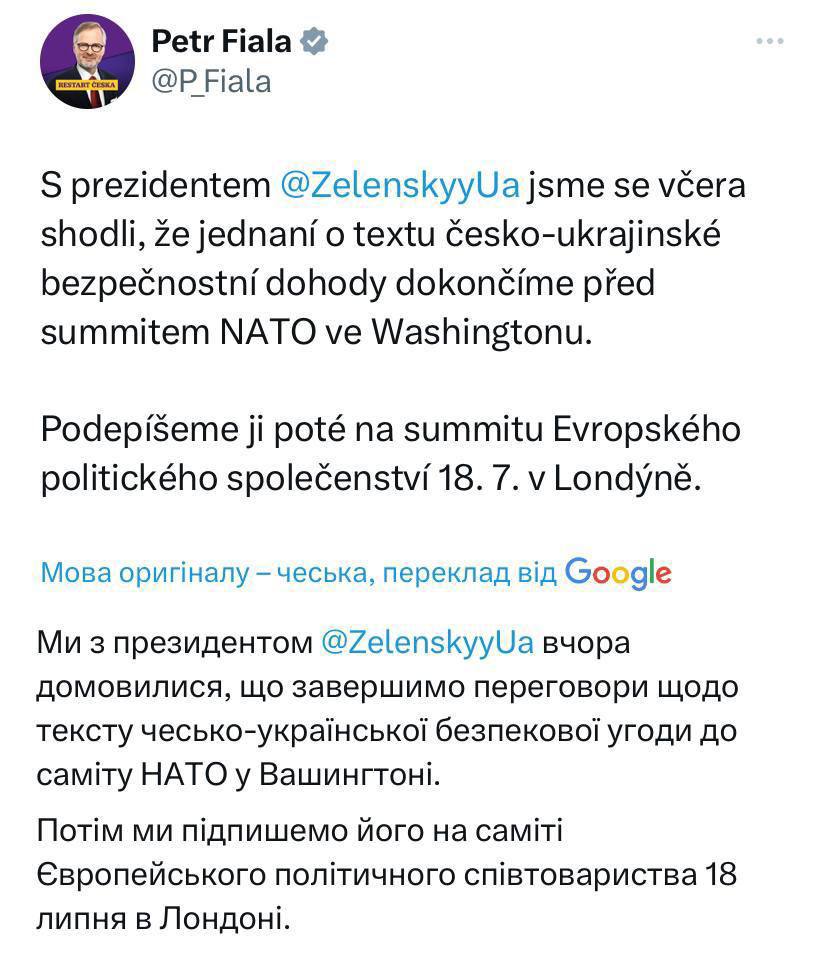Click the paragraph starting "Podepíšeme ji poté"

(x=390, y=453)
